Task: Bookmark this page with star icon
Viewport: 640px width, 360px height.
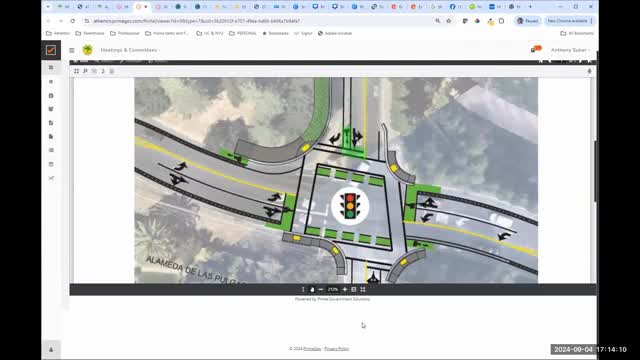Action: [x=449, y=21]
